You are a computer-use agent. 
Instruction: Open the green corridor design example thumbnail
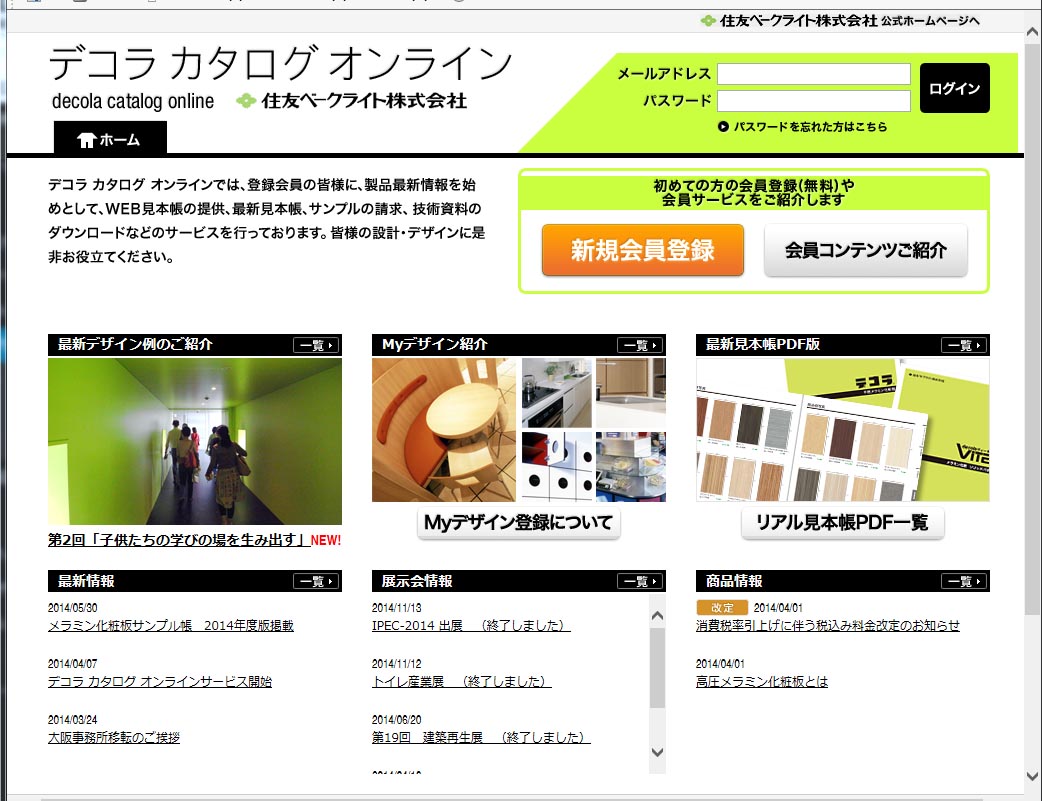click(x=195, y=441)
